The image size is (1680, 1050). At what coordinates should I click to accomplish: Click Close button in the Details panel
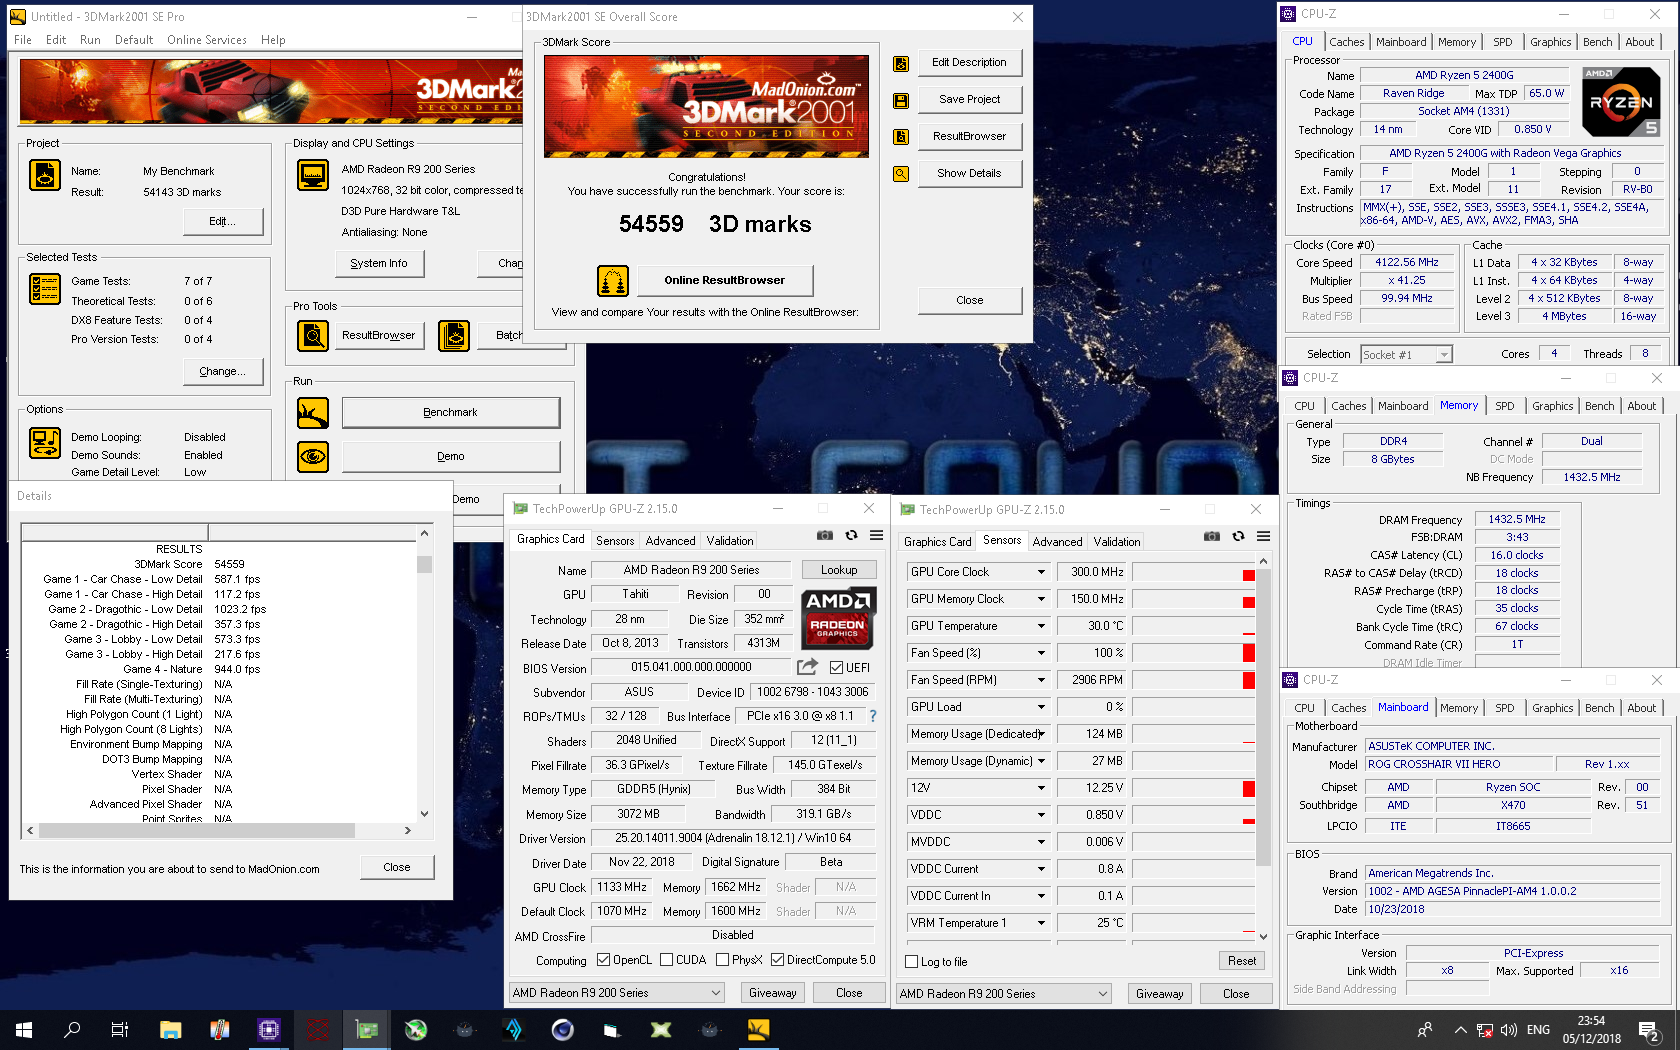click(397, 867)
